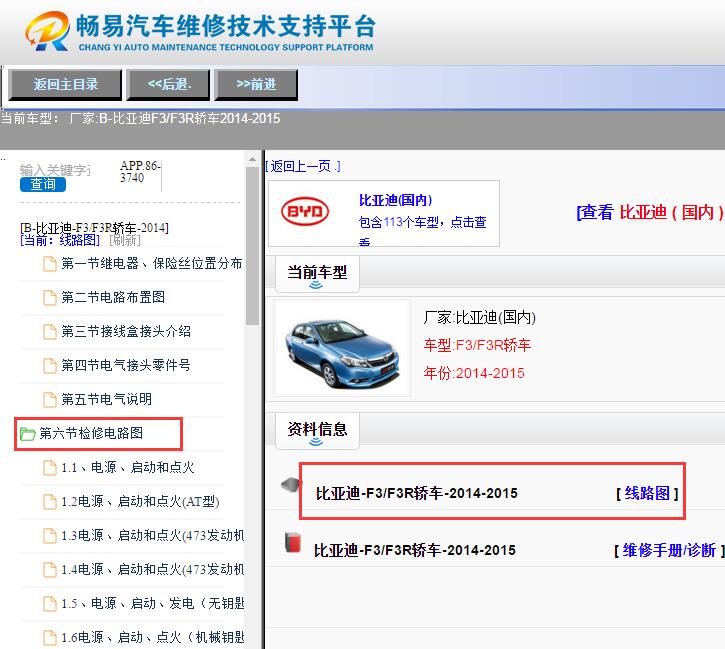The width and height of the screenshot is (725, 649).
Task: Click the APP.86-3740 label
Action: tap(140, 171)
